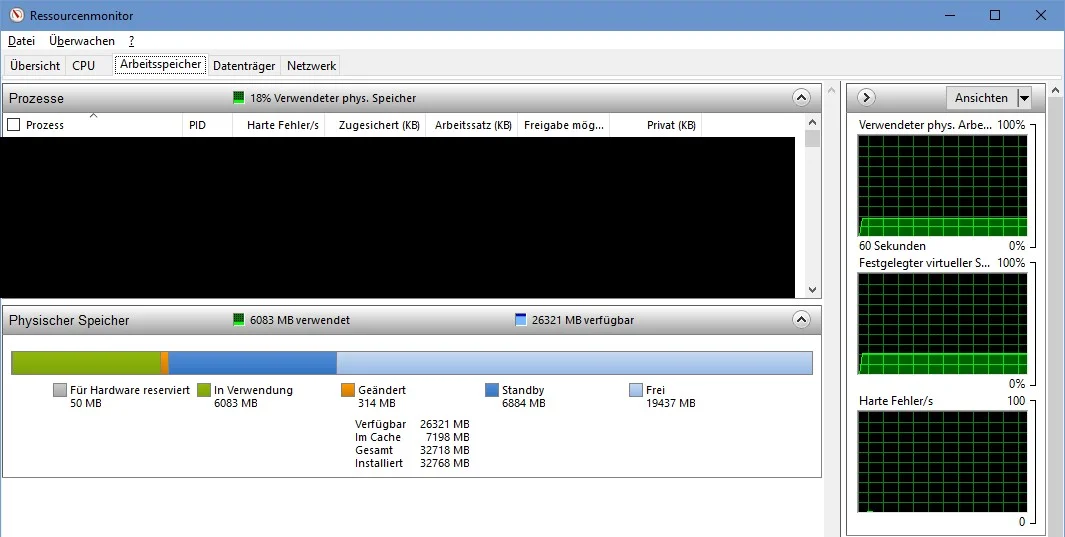Image resolution: width=1065 pixels, height=537 pixels.
Task: Click the graph pane scroll-up arrow
Action: click(x=1055, y=90)
